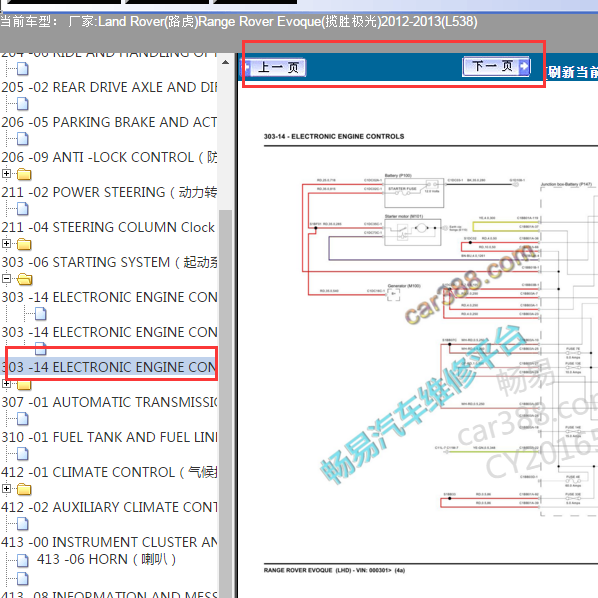The width and height of the screenshot is (598, 598).
Task: Click heading 303-14 - ELECTRONIC ENGINE CONTROLS
Action: [x=334, y=137]
